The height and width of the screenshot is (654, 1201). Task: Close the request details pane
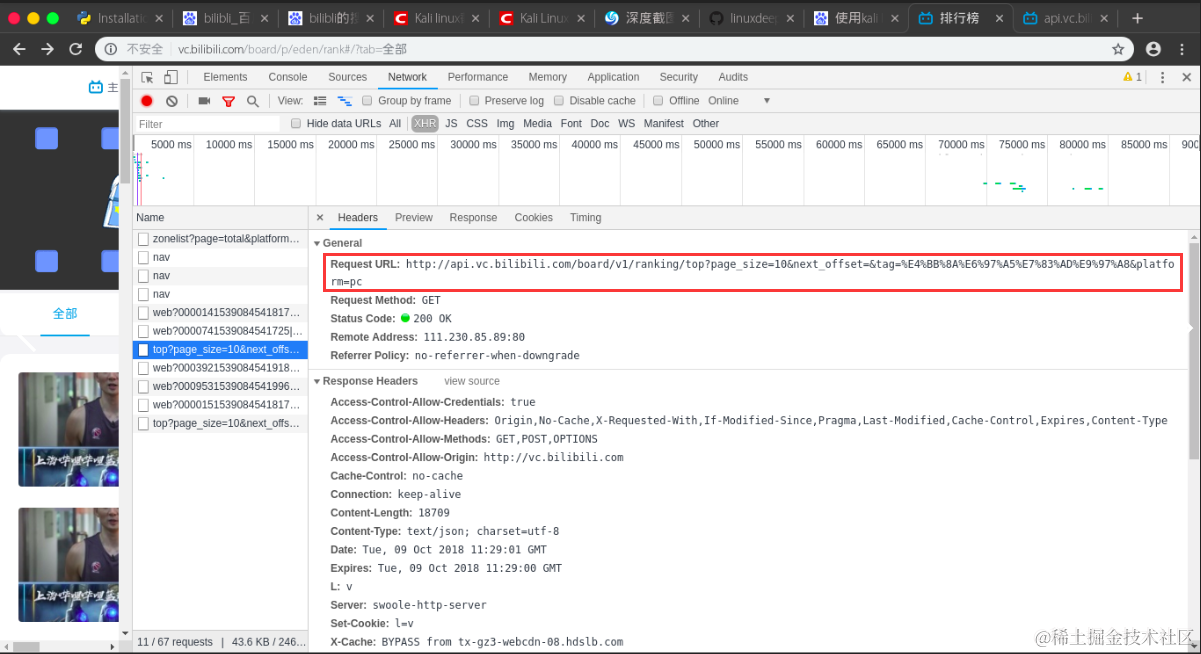click(x=320, y=217)
